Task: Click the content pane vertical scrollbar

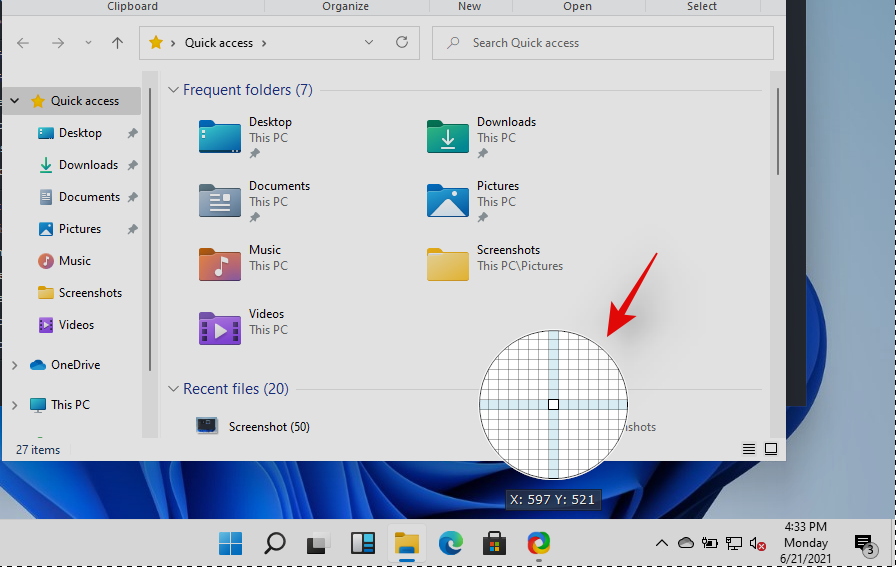Action: [x=778, y=131]
